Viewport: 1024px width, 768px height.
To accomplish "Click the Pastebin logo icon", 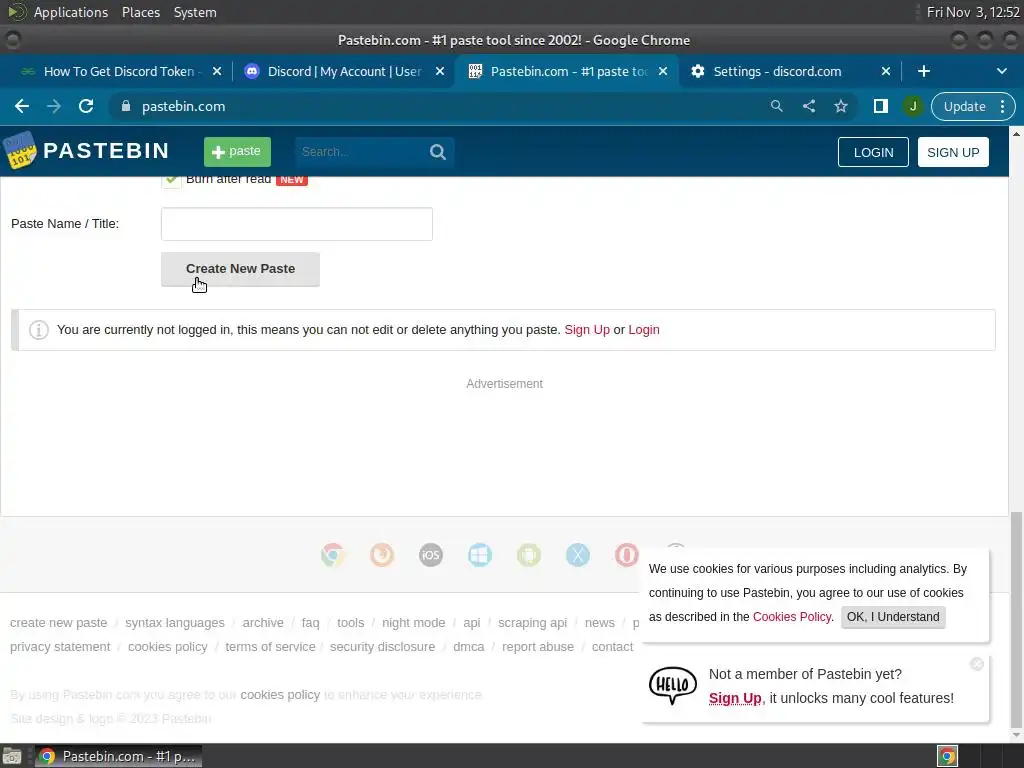I will tap(20, 151).
